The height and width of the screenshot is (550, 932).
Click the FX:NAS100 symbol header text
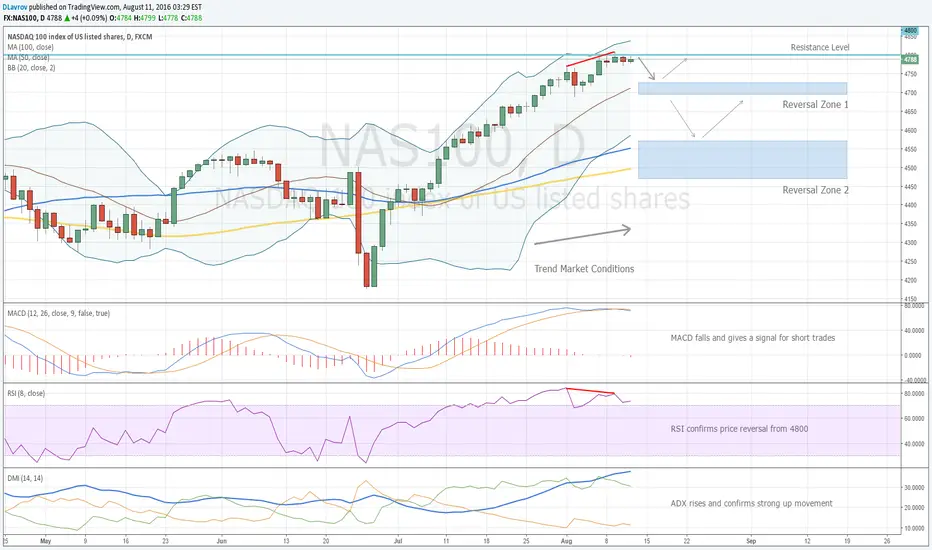click(x=22, y=18)
